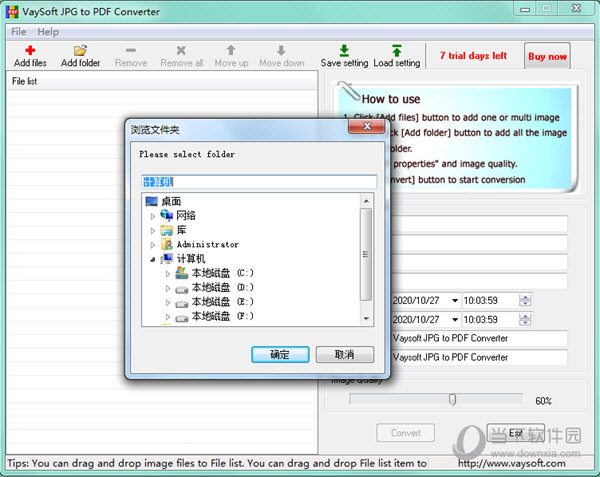This screenshot has width=600, height=477.
Task: Open the second 2020/10/27 date dropdown
Action: (455, 319)
